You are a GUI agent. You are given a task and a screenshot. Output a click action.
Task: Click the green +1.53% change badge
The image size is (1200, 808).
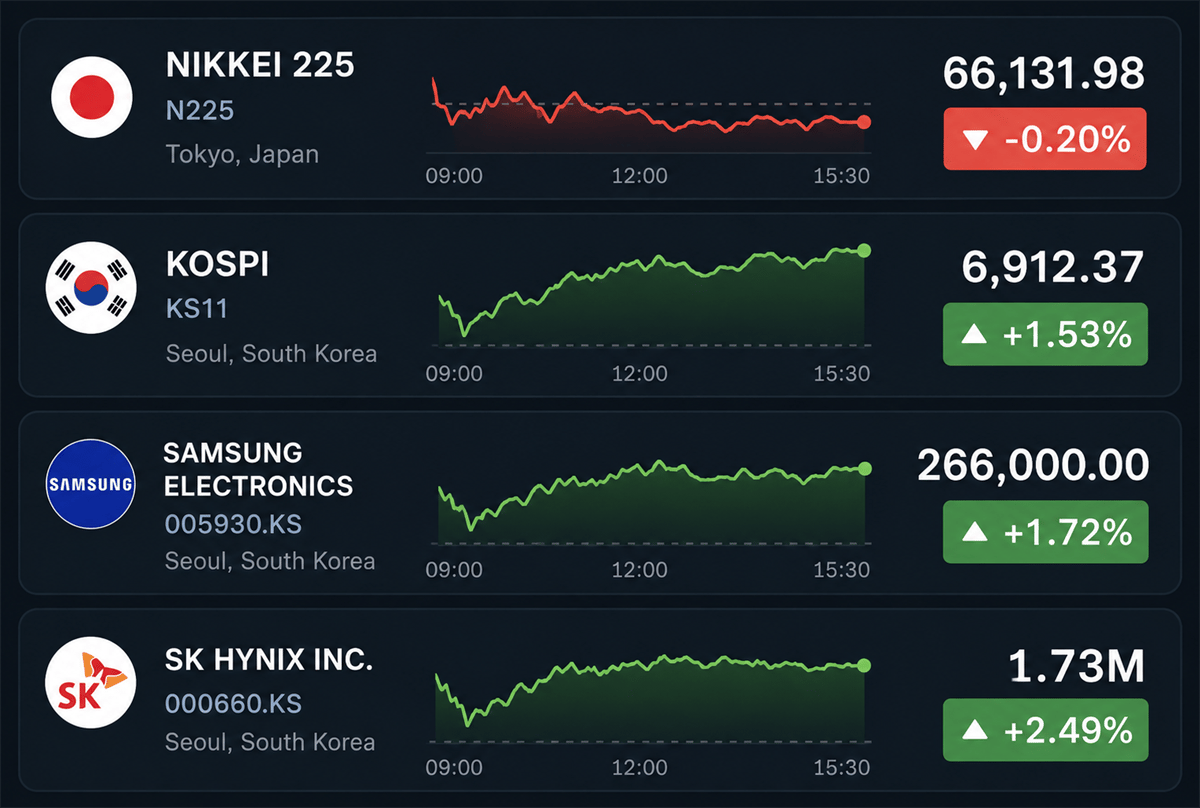pos(1045,334)
